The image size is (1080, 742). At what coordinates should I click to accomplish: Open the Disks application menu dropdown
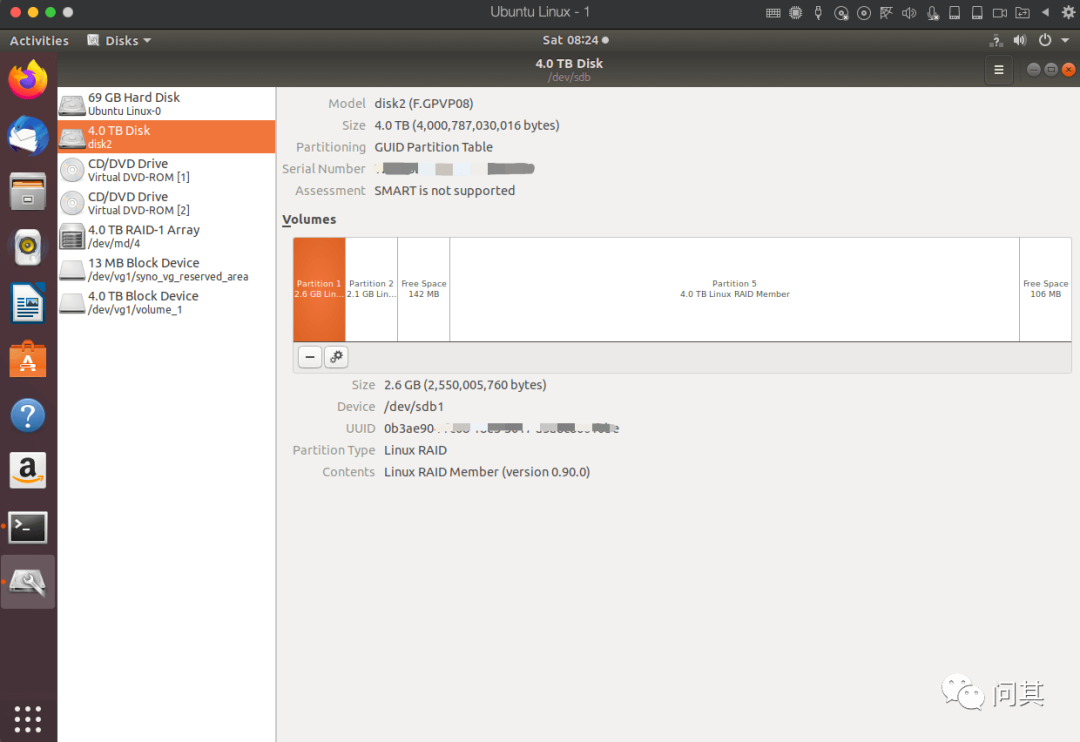tap(119, 41)
